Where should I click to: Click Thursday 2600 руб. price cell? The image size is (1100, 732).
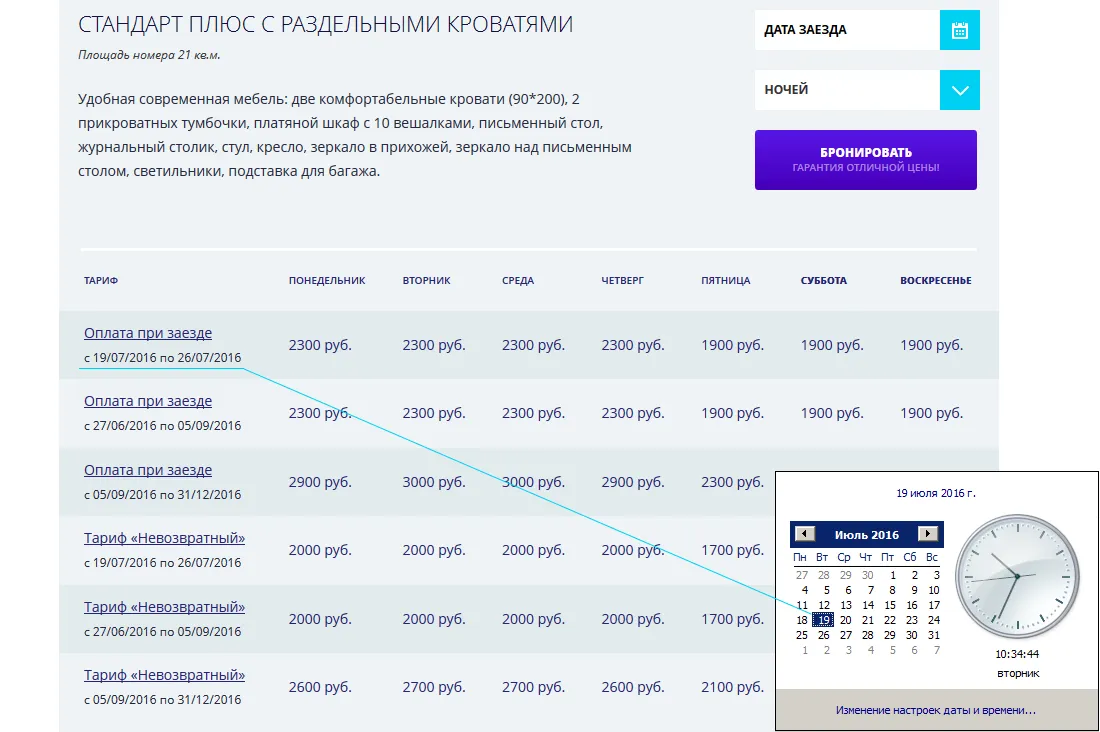(x=633, y=687)
